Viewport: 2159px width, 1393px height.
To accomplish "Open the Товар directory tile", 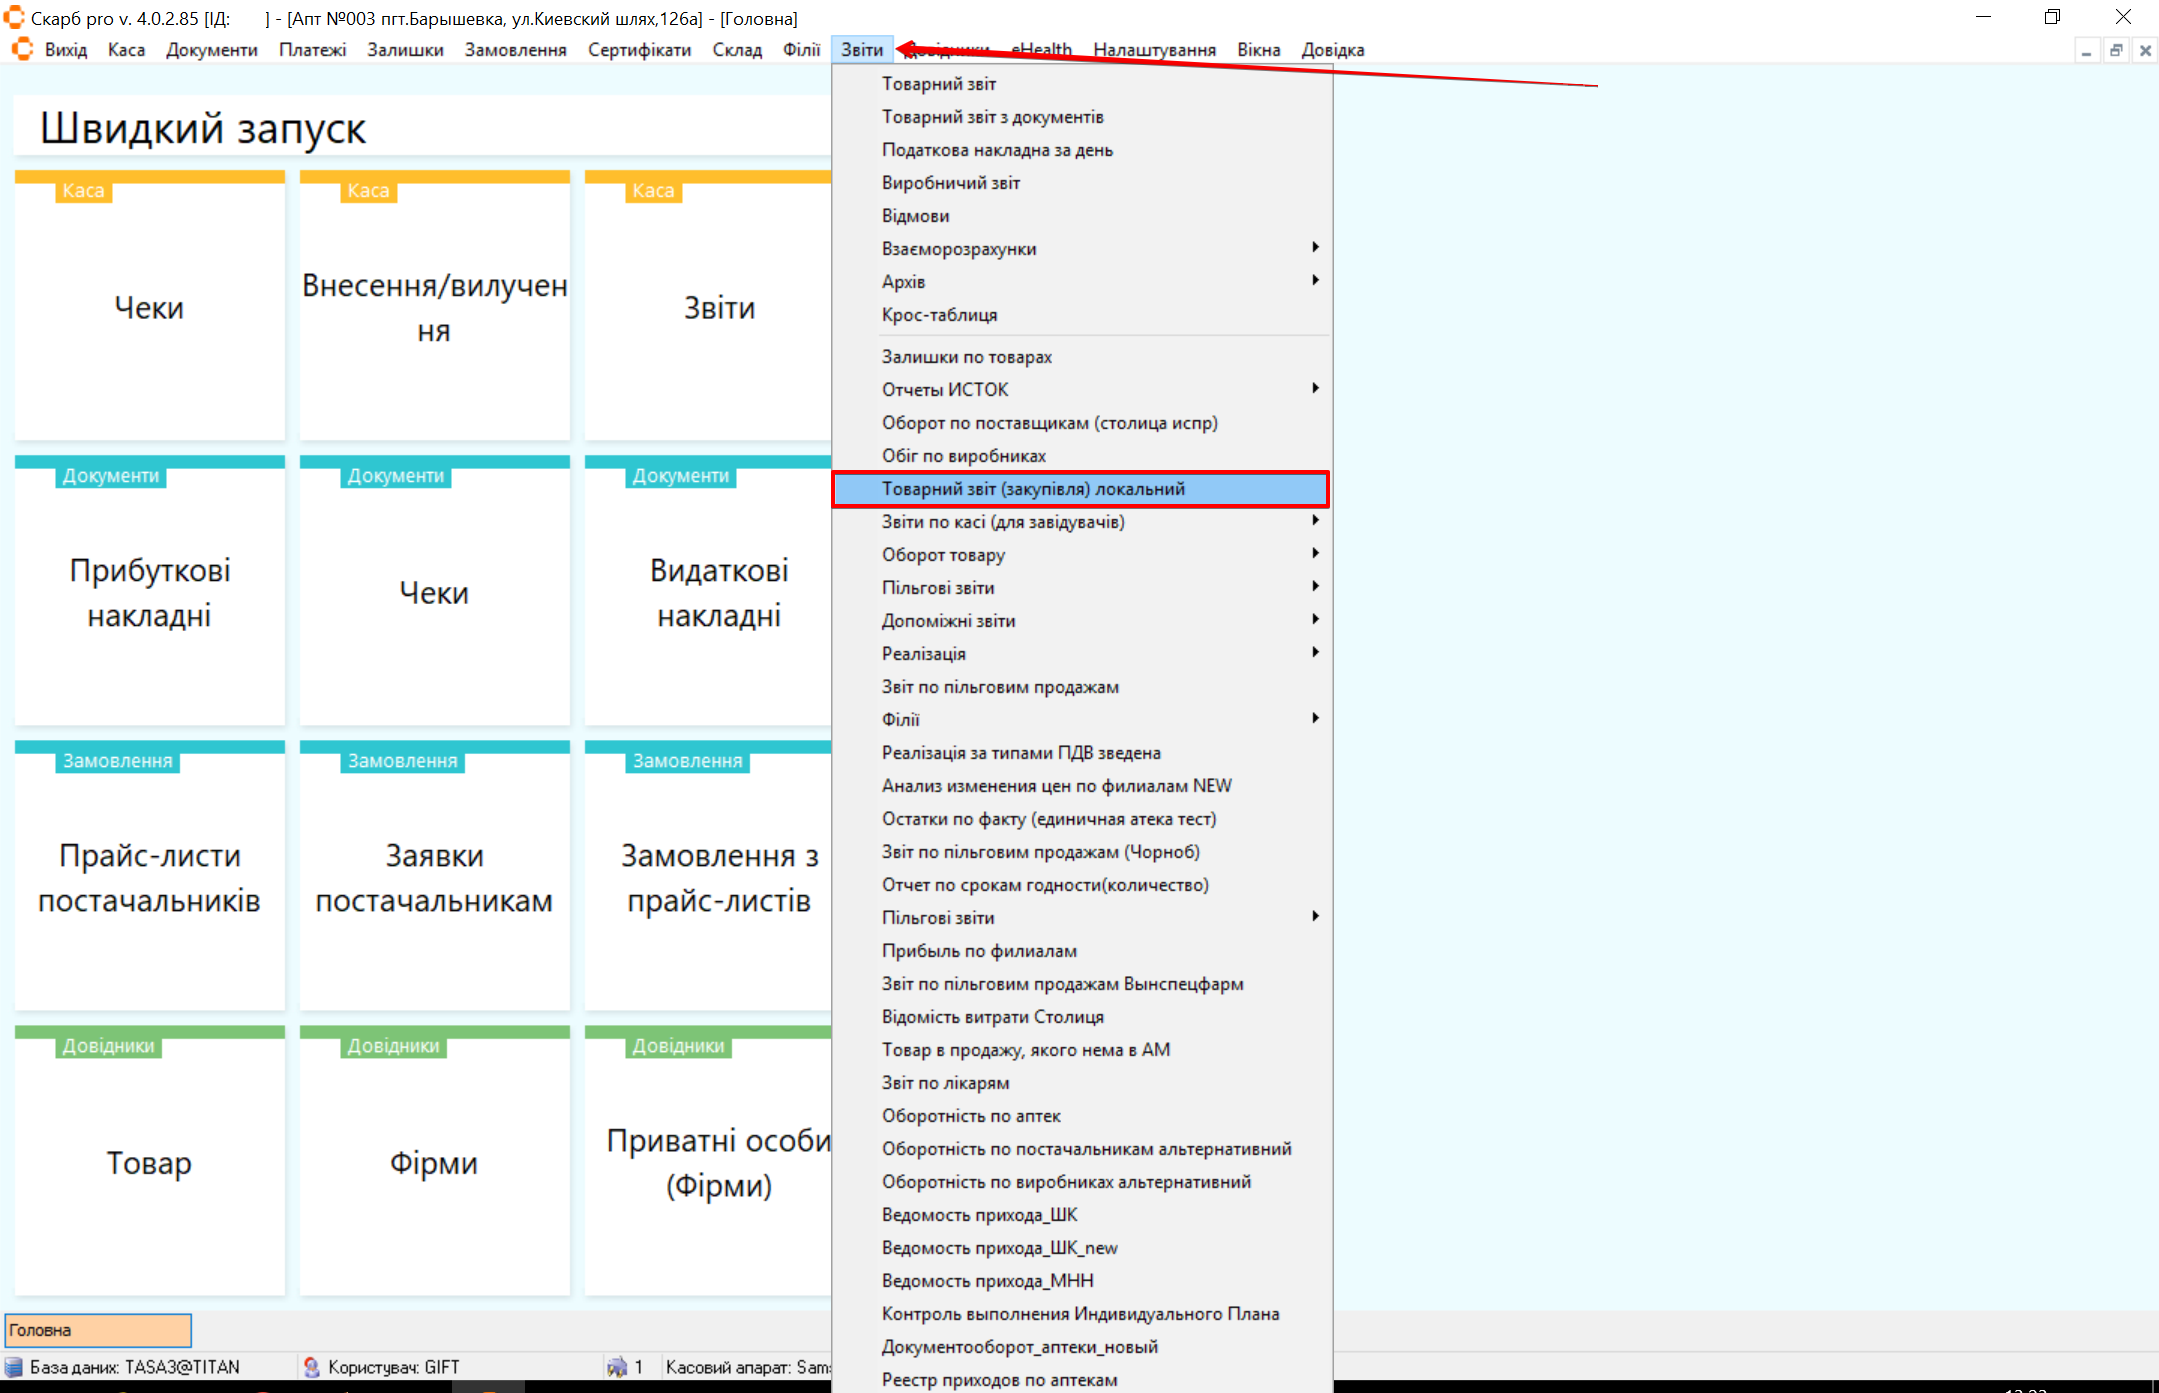I will [150, 1162].
